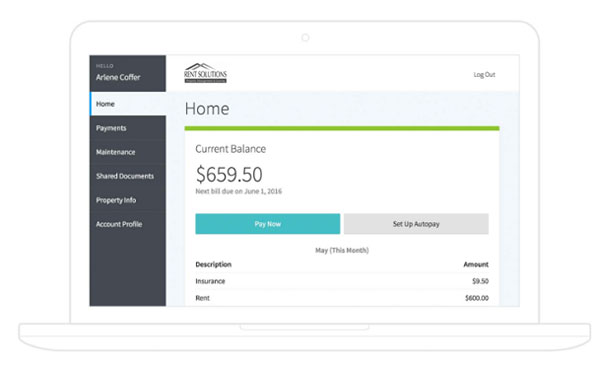This screenshot has width=596, height=375.
Task: Open the Home sidebar item
Action: pyautogui.click(x=128, y=104)
